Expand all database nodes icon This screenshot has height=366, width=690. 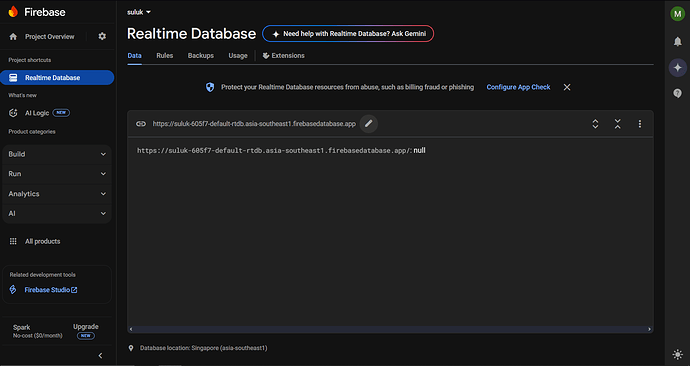(x=595, y=124)
